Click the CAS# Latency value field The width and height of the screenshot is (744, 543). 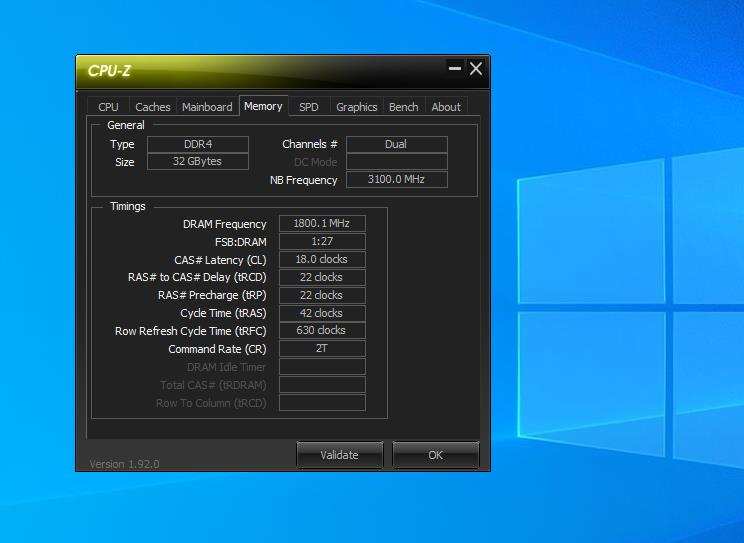point(322,259)
